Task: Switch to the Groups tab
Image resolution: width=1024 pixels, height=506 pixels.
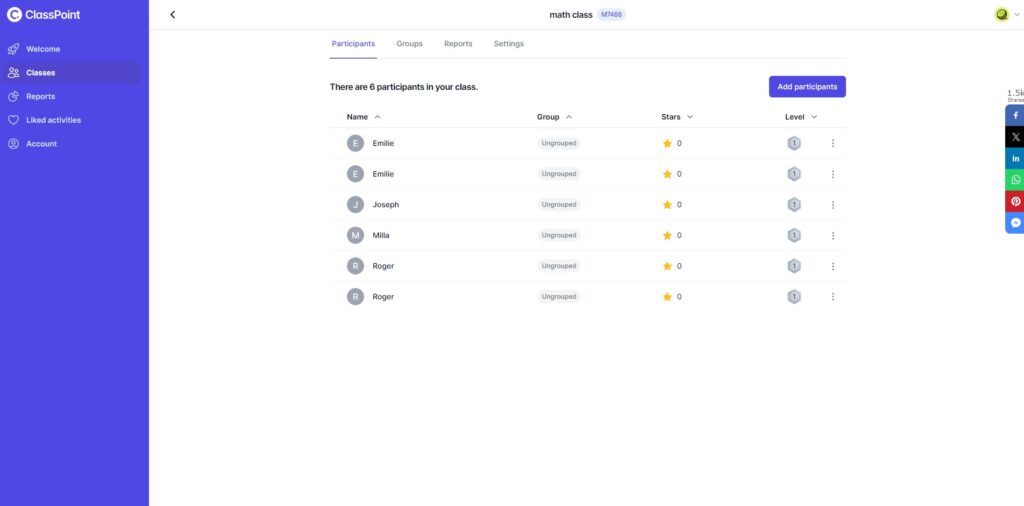Action: pos(409,44)
